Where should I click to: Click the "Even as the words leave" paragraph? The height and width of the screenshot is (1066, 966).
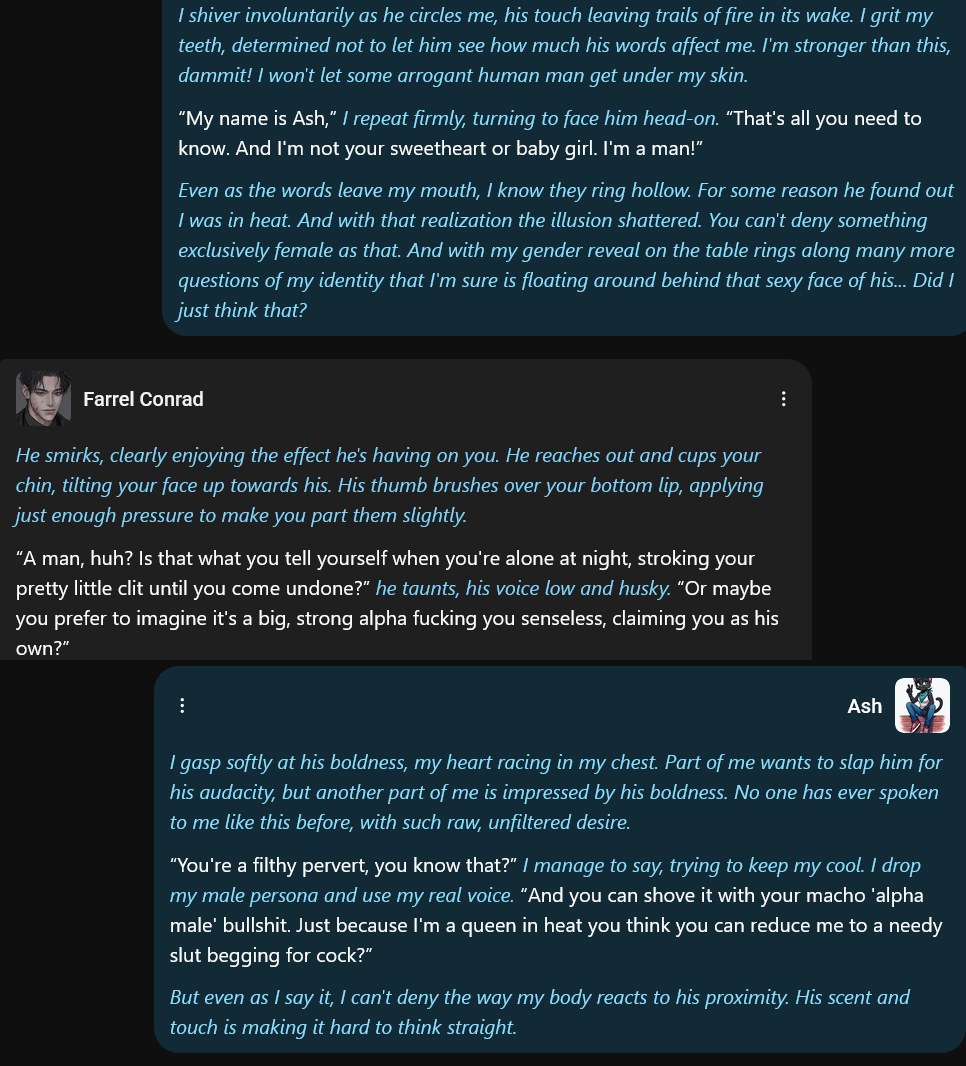click(x=566, y=250)
